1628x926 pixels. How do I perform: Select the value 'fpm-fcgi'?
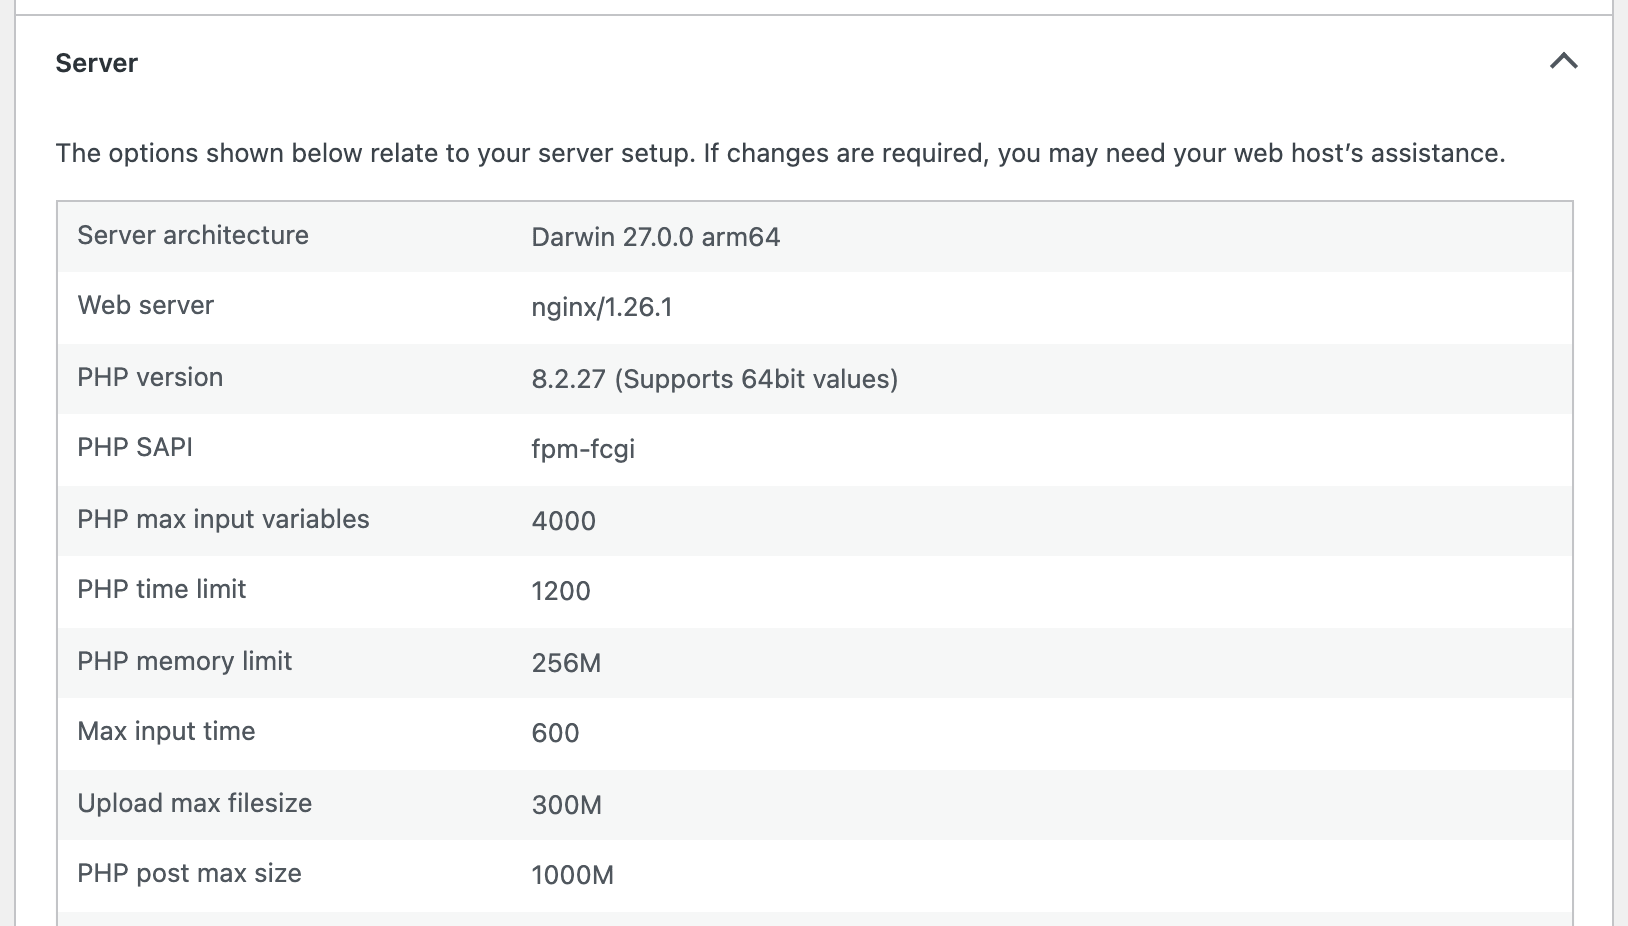coord(583,449)
